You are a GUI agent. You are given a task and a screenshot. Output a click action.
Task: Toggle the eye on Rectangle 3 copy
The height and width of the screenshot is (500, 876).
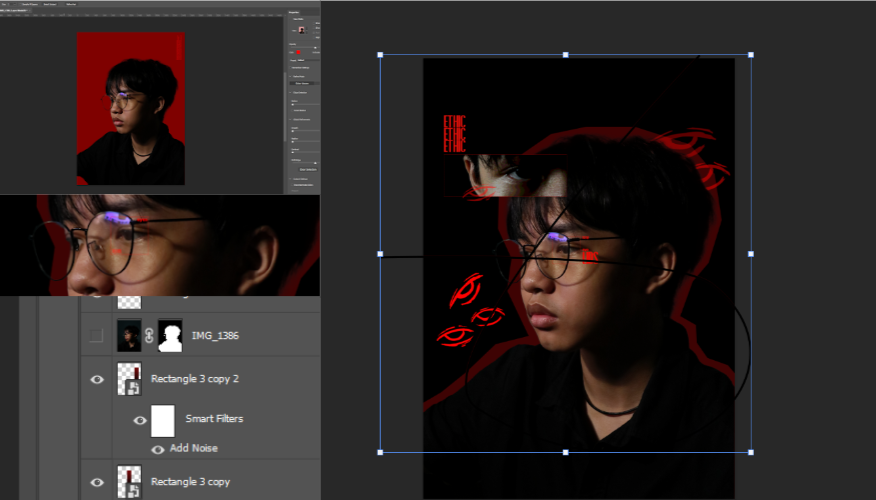tap(97, 482)
